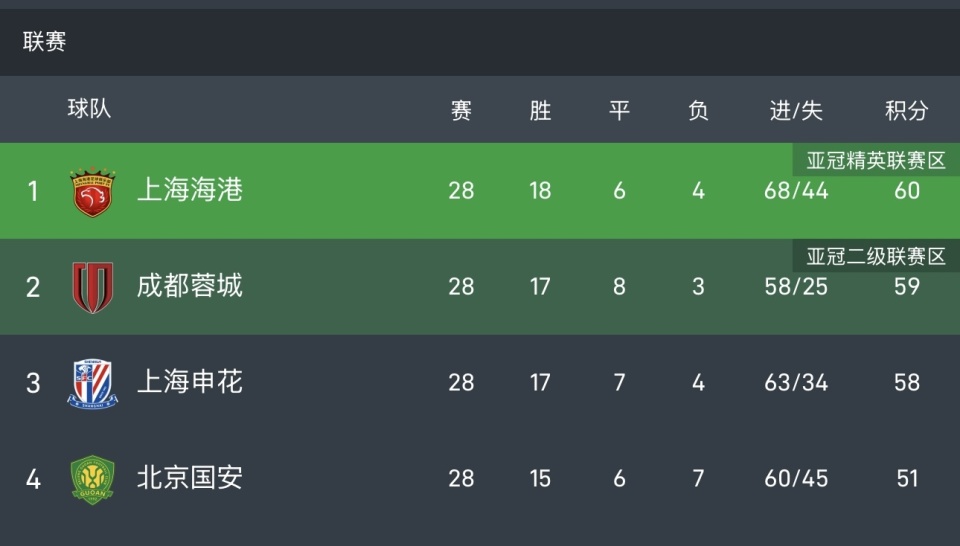The height and width of the screenshot is (546, 960).
Task: Click the 上海申花 team crest icon
Action: (x=92, y=383)
